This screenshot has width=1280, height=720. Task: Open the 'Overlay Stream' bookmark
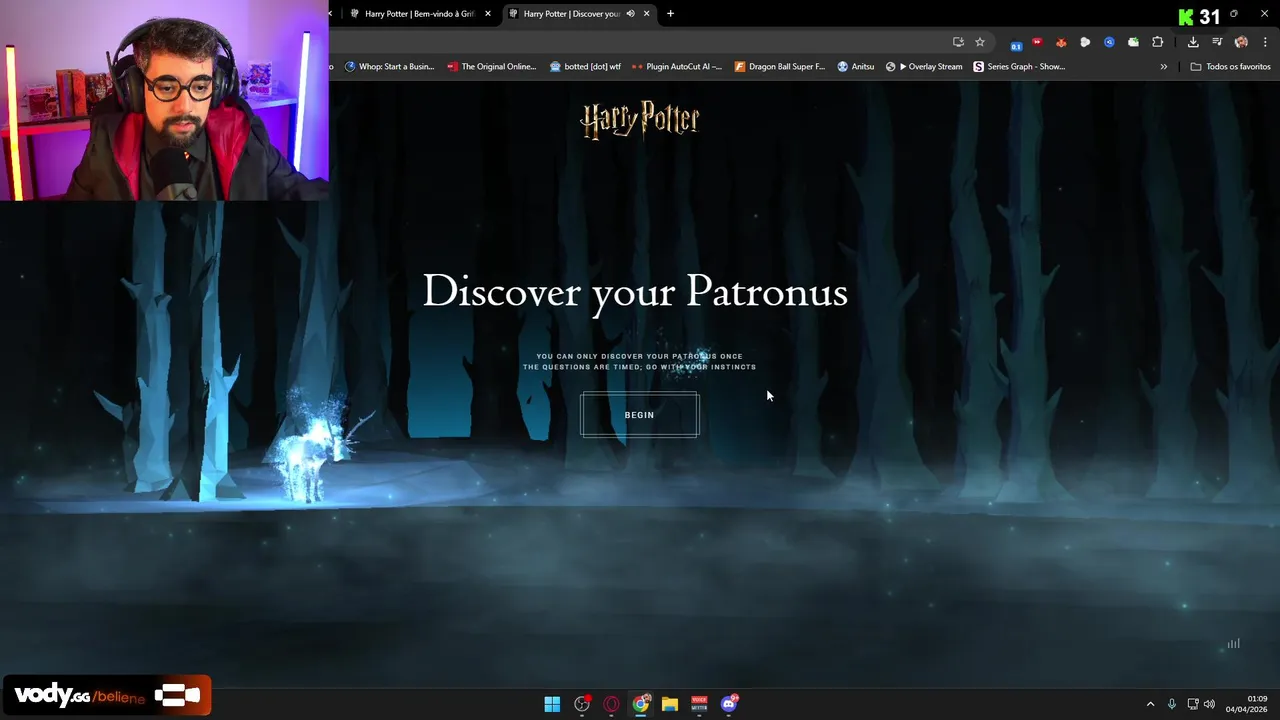(x=924, y=67)
